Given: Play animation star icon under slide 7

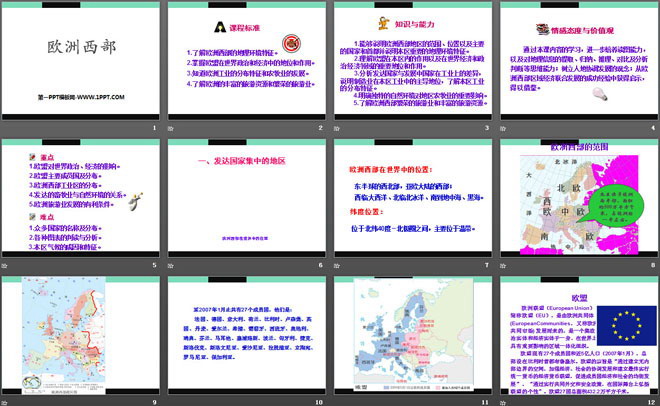Looking at the screenshot, I should pos(337,265).
